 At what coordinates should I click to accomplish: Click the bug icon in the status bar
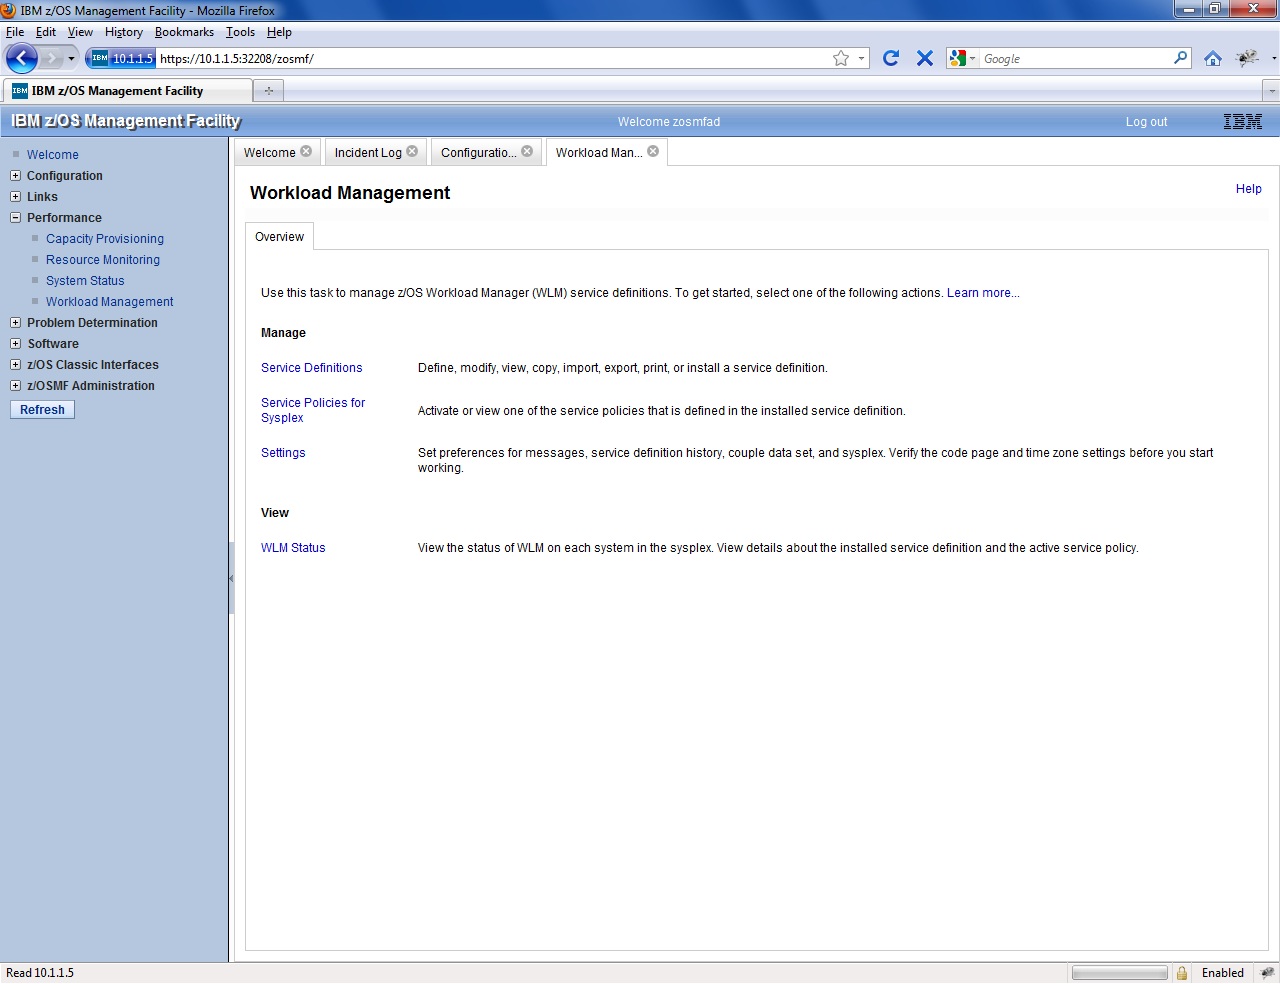[x=1267, y=973]
